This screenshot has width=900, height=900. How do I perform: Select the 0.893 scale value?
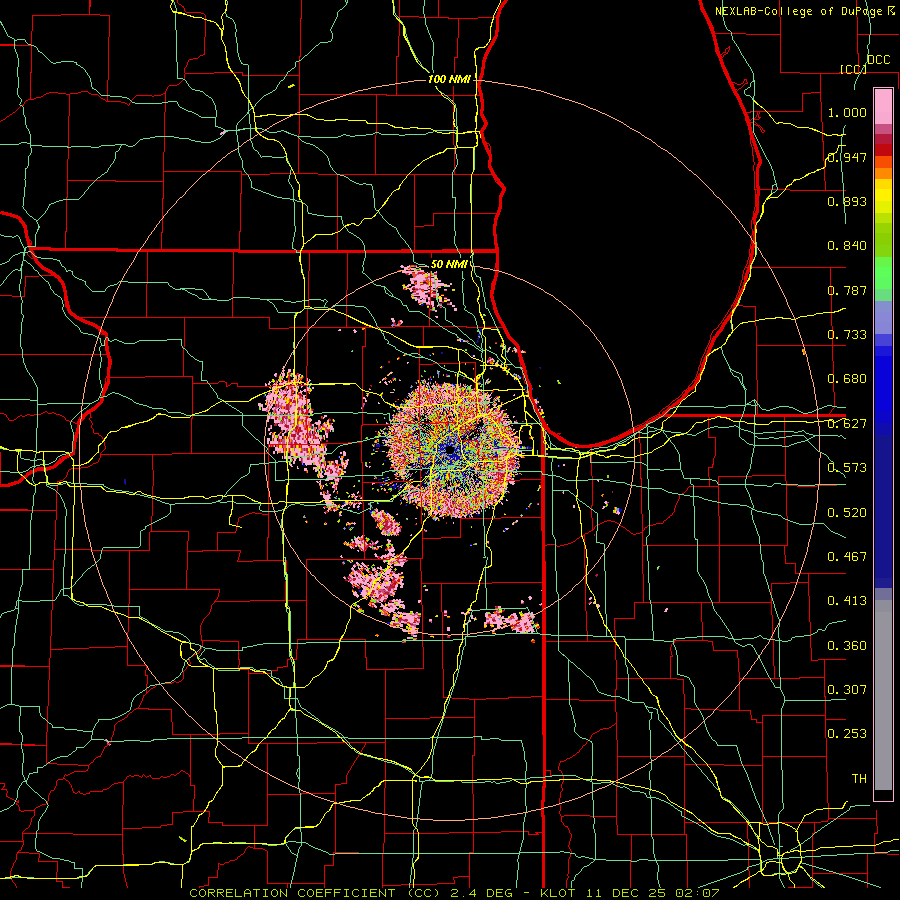[x=847, y=201]
